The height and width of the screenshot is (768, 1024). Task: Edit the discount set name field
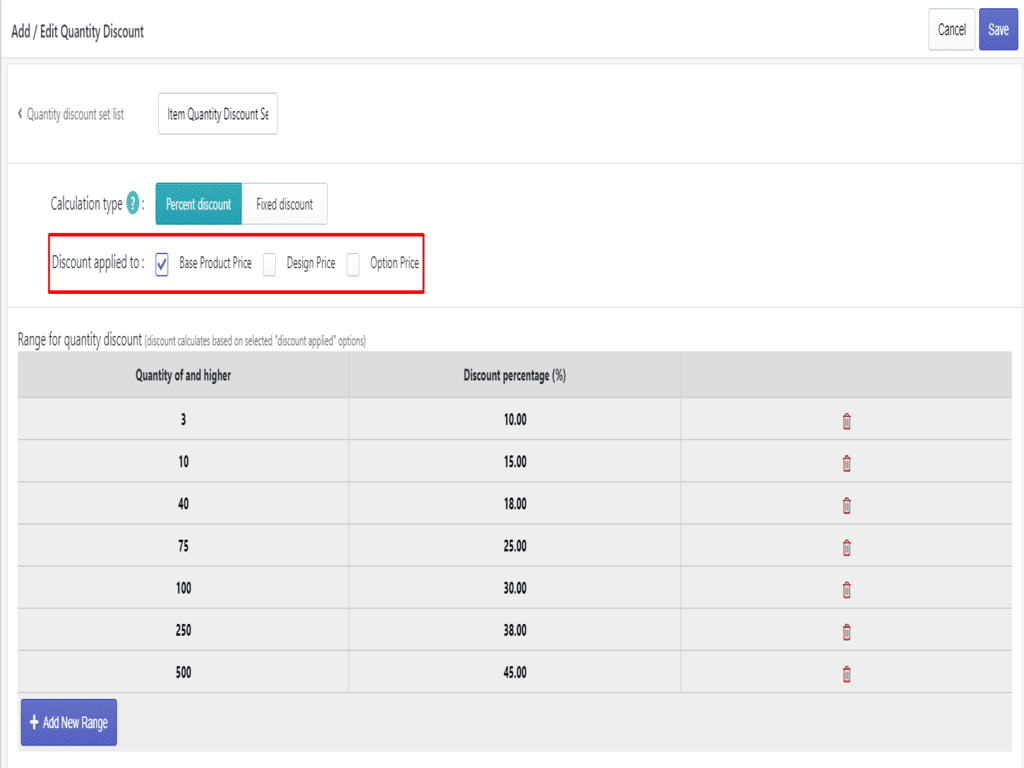(x=217, y=115)
